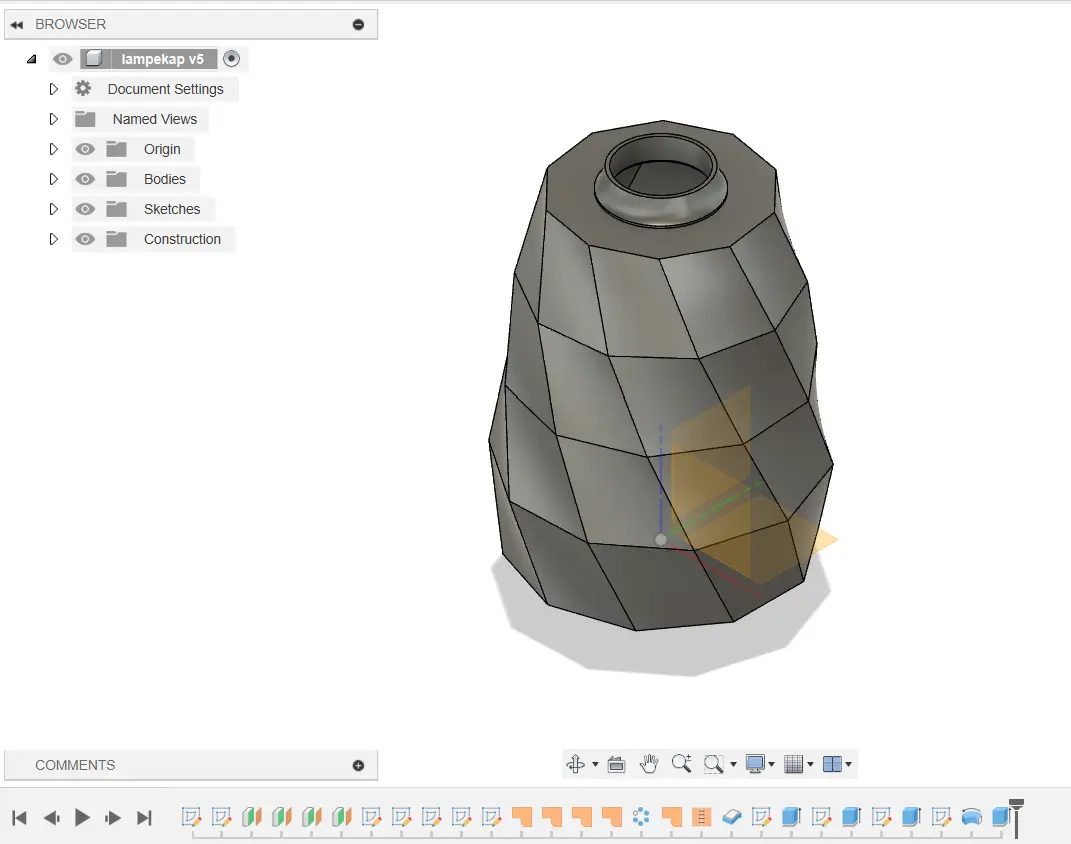Expand the Comments panel with the round plus button

click(x=358, y=765)
